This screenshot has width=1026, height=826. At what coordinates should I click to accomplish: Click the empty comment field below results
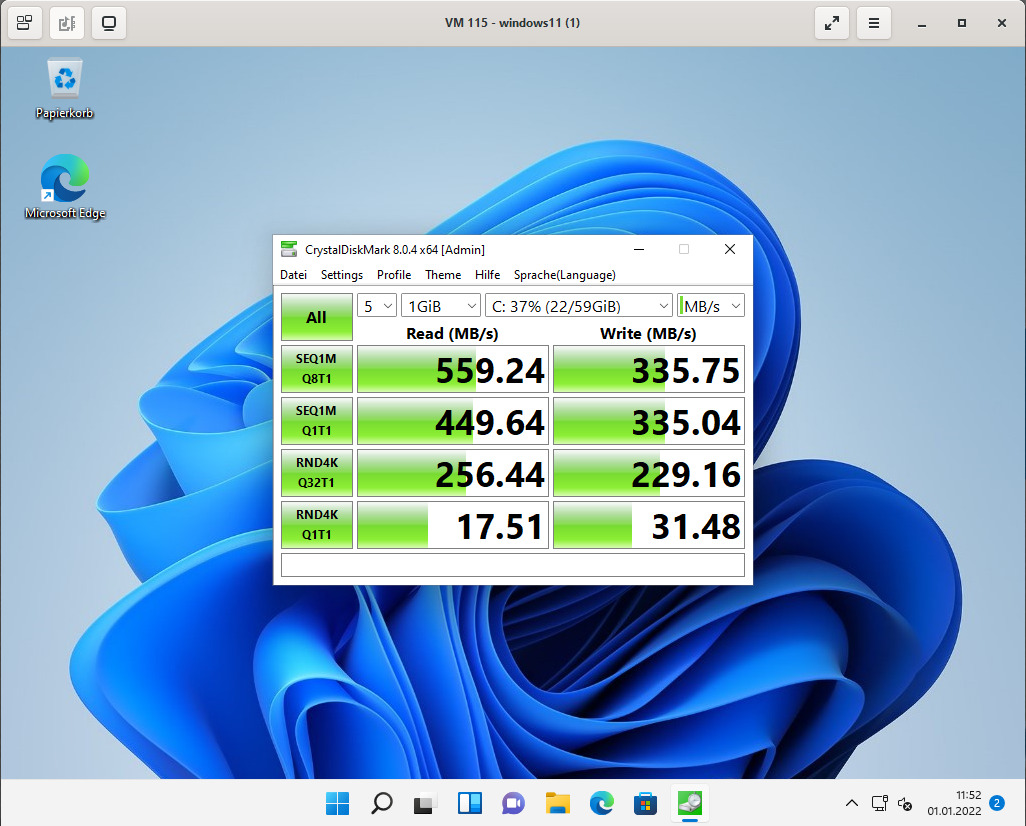point(513,565)
